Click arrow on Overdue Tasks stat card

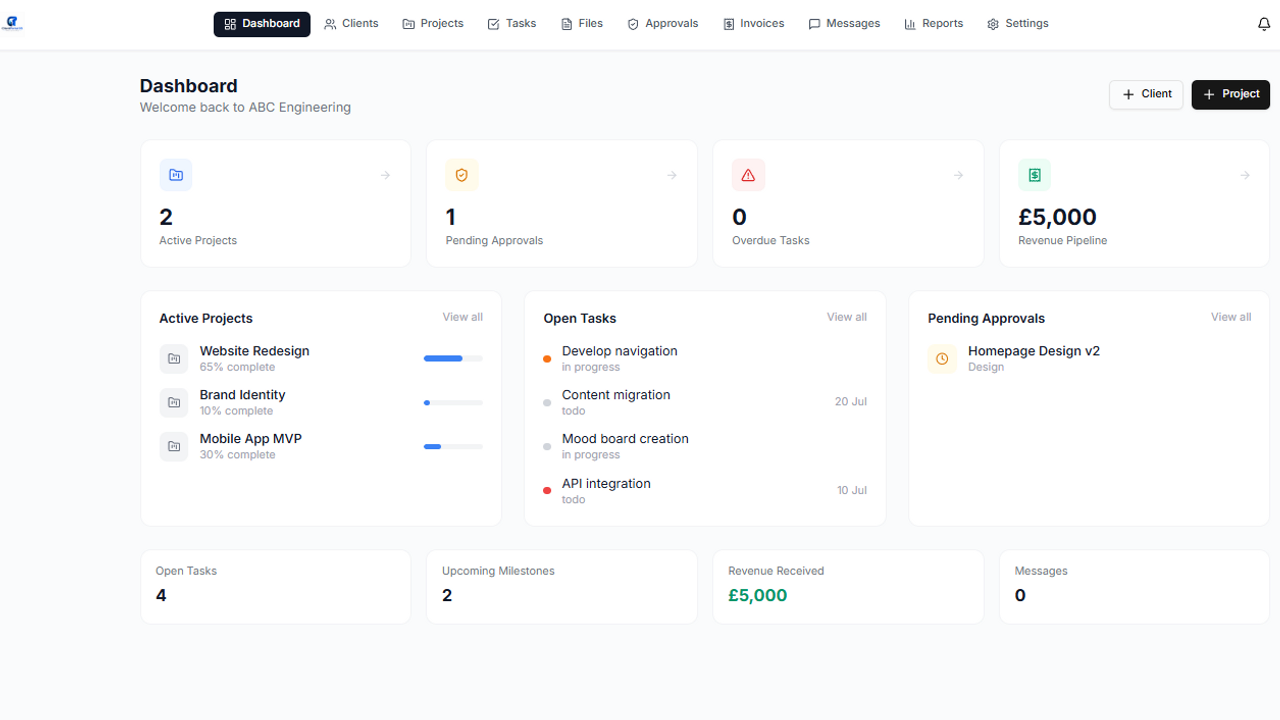[958, 175]
